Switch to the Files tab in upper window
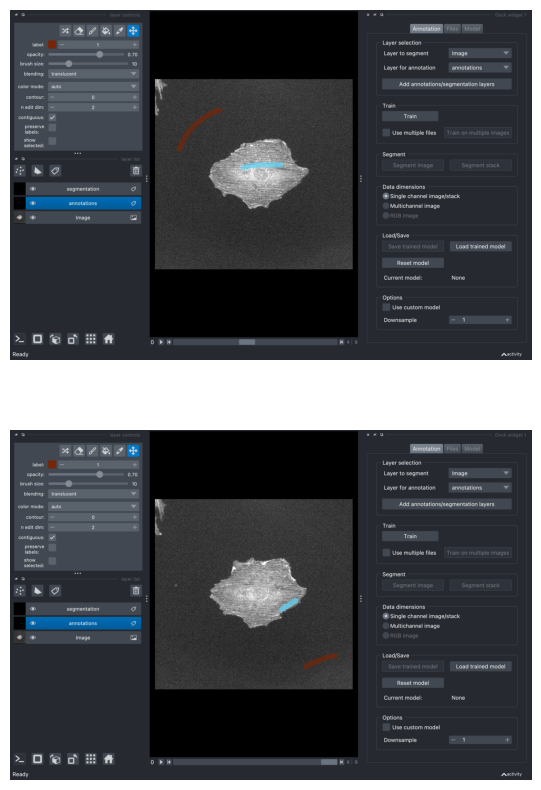This screenshot has width=541, height=790. (452, 29)
